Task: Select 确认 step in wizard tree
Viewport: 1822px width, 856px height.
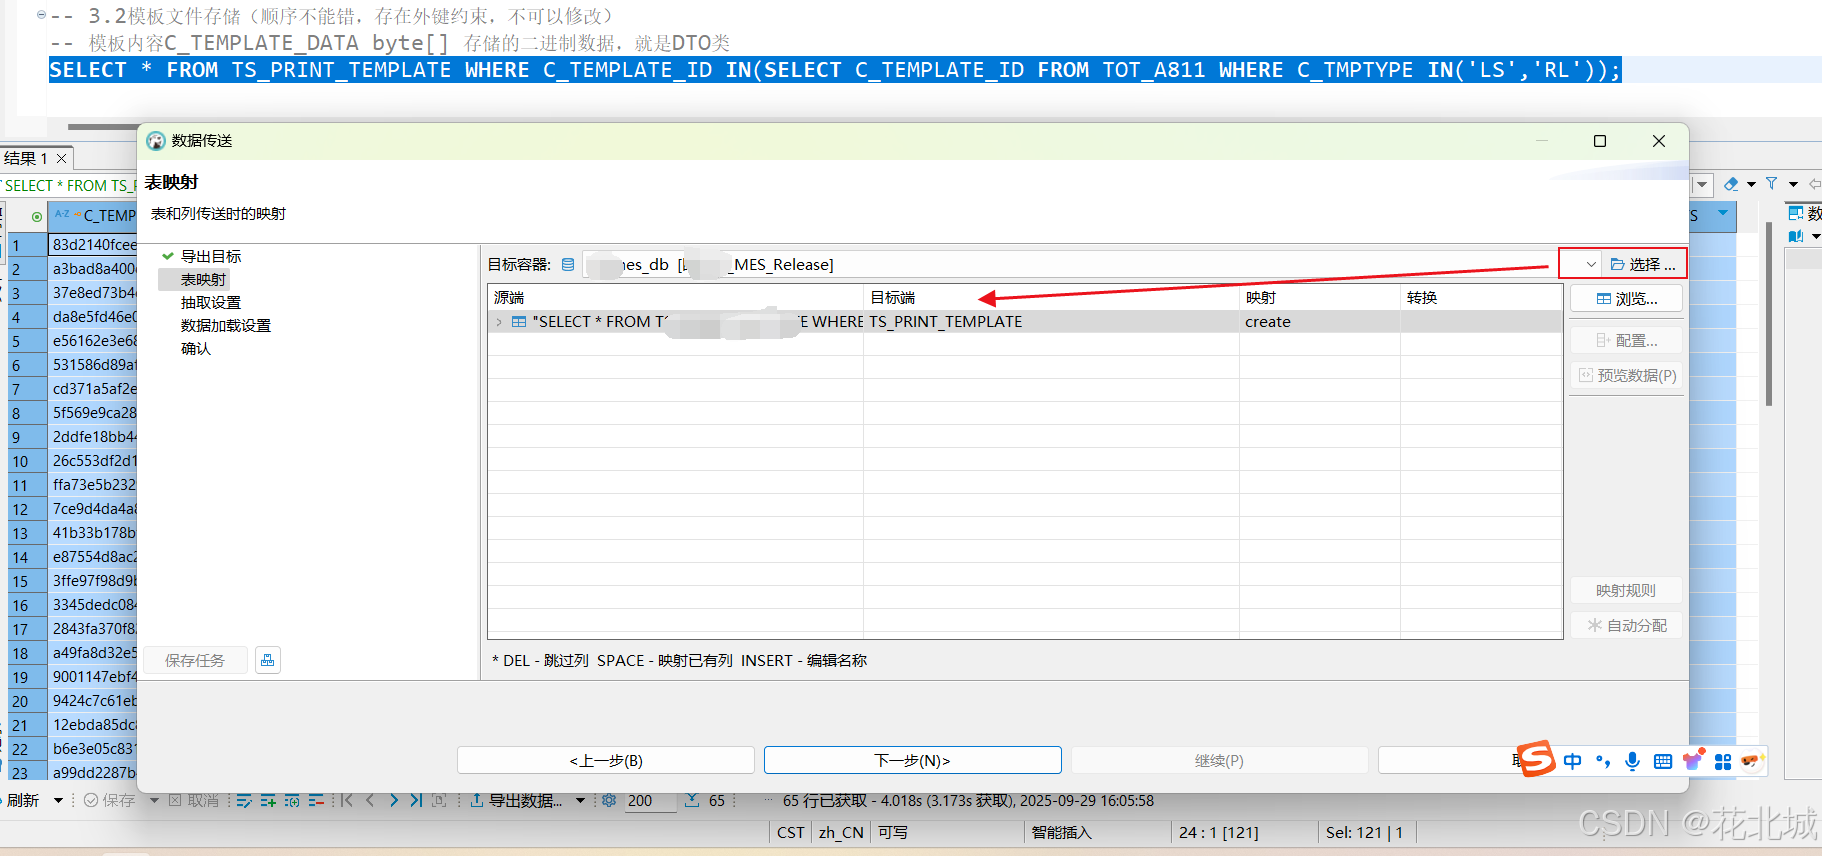Action: click(x=196, y=348)
